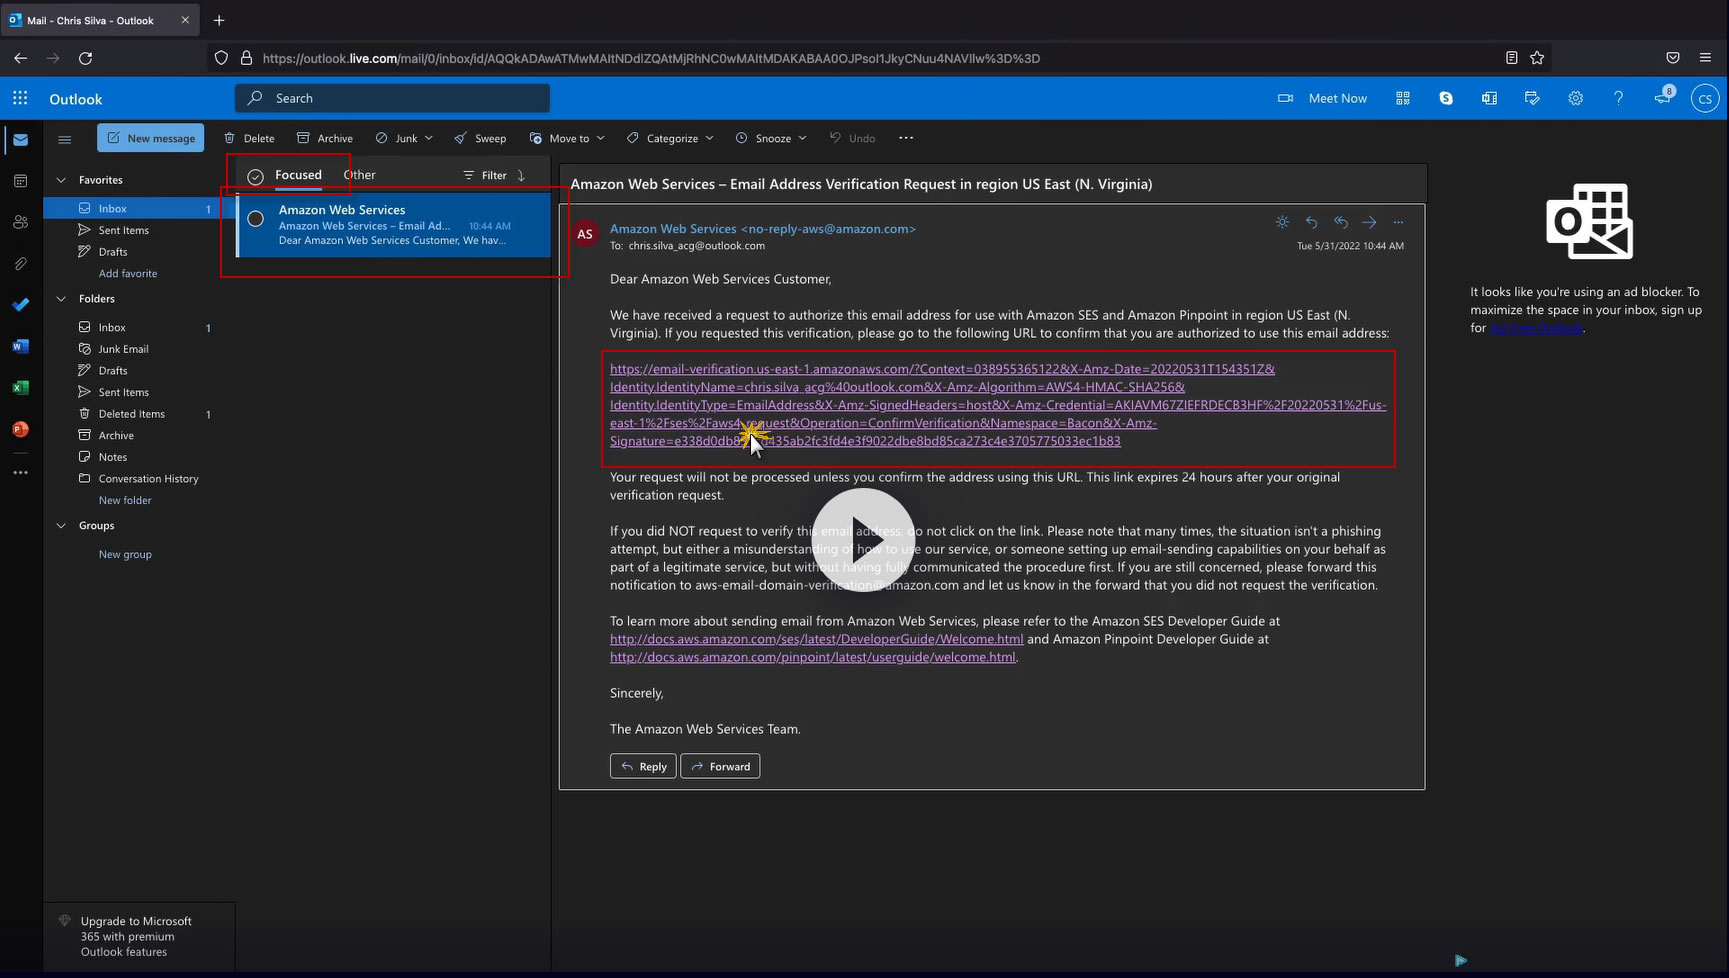Open Outlook settings gear
Viewport: 1729px width, 978px height.
click(x=1575, y=98)
